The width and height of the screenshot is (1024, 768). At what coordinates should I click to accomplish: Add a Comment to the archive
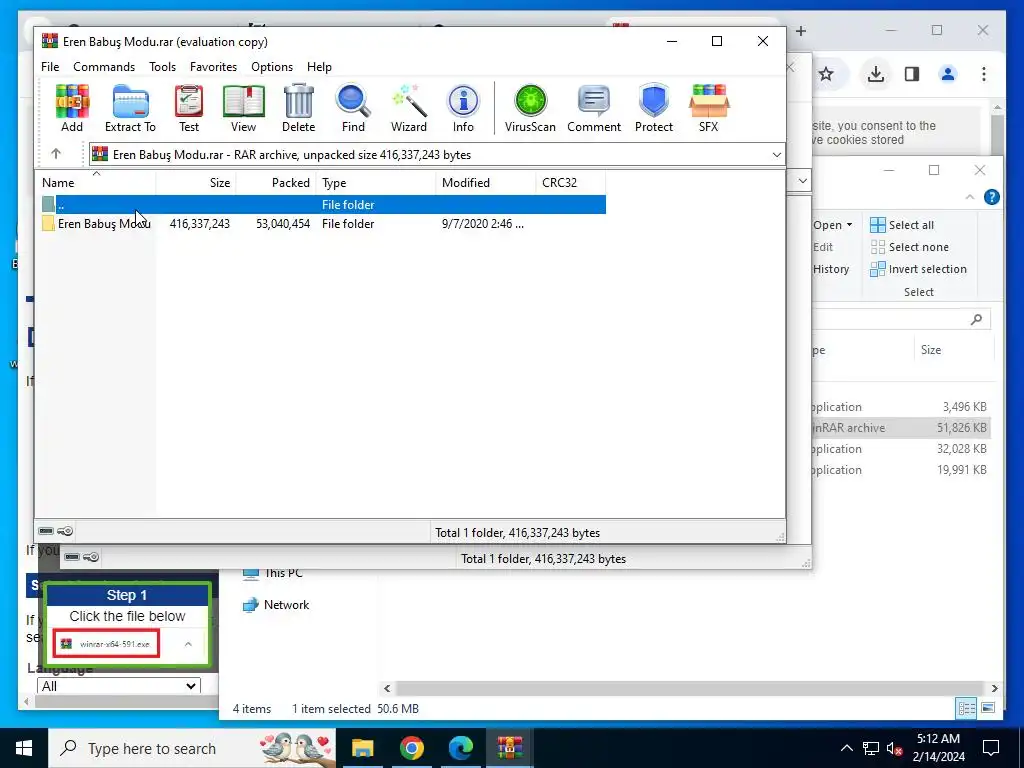tap(594, 108)
